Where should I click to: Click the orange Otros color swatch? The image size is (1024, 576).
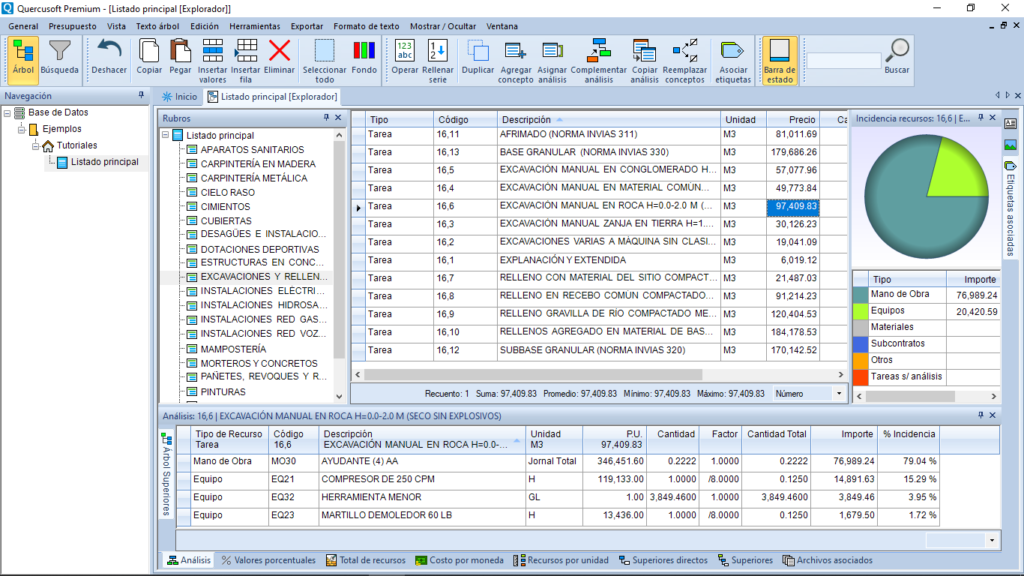point(861,360)
